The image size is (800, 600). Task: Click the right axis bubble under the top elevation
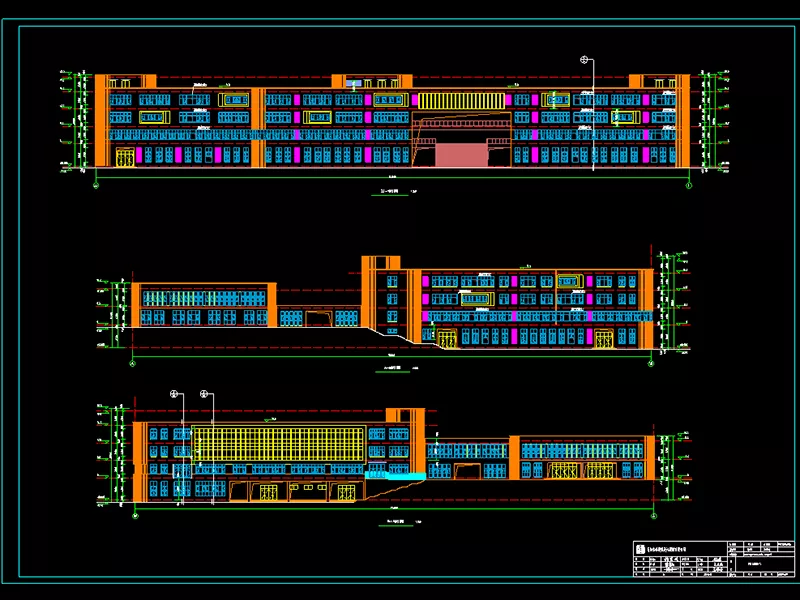tap(690, 184)
